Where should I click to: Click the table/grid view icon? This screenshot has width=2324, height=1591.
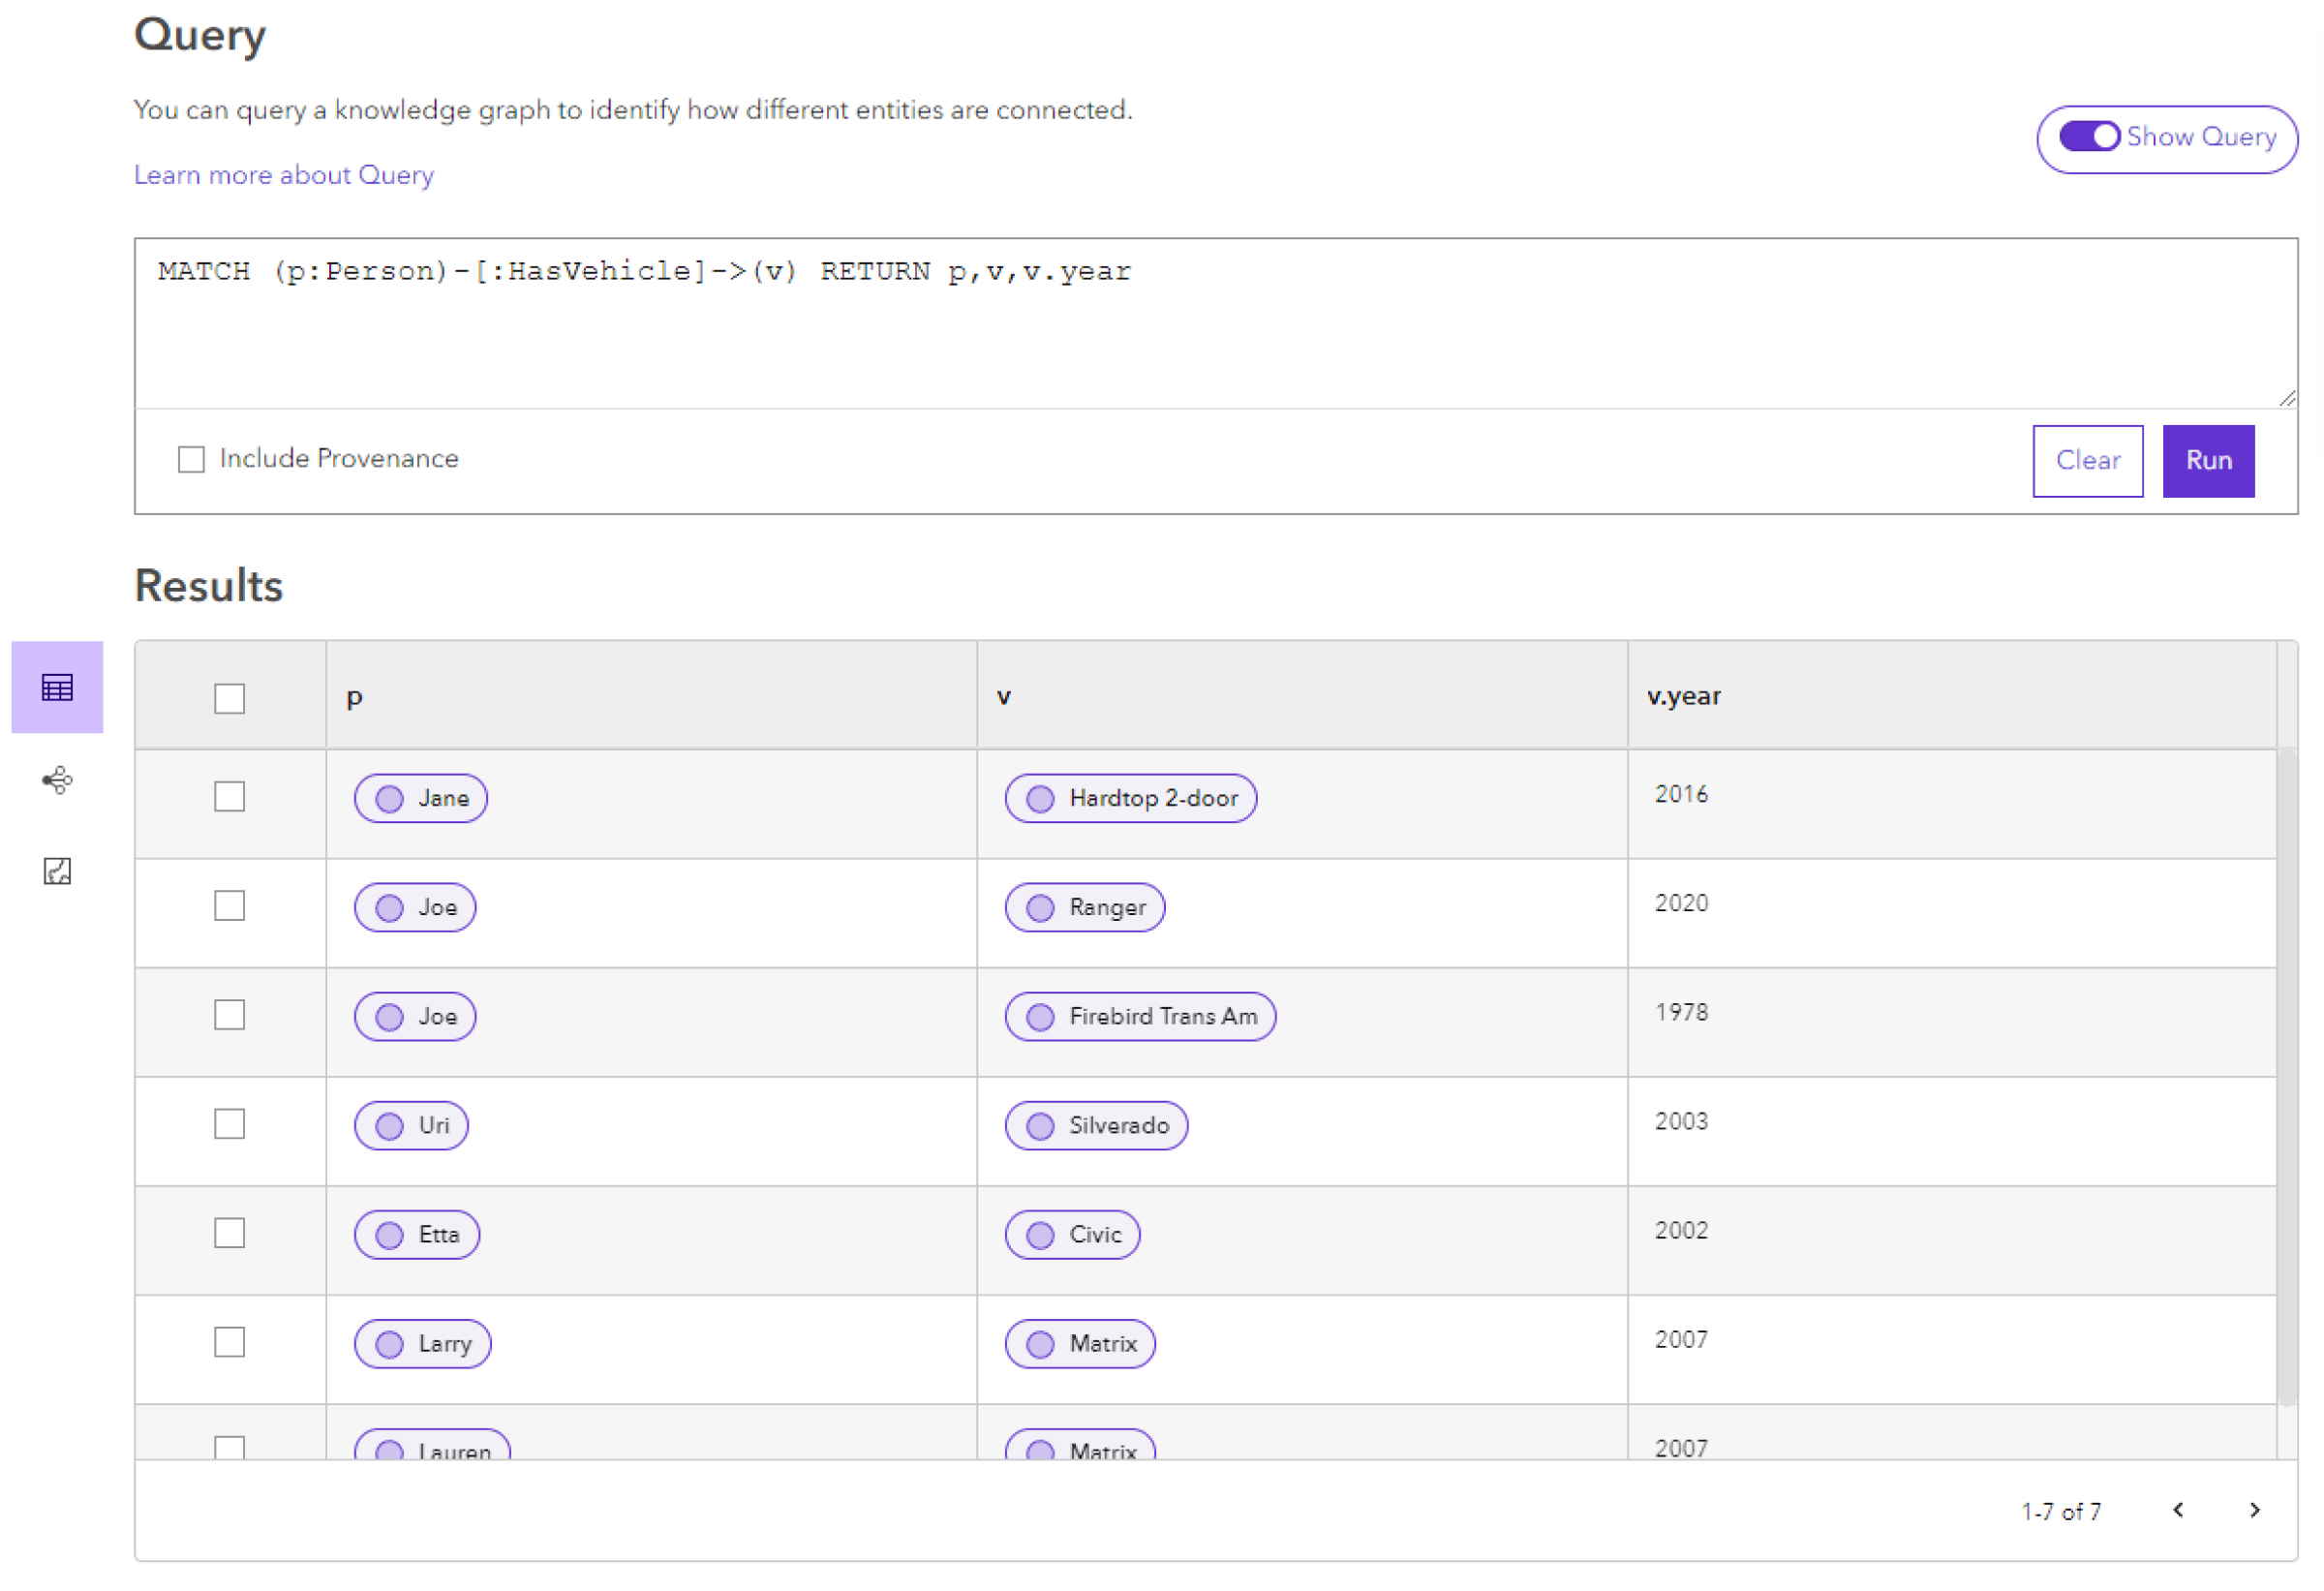[56, 688]
